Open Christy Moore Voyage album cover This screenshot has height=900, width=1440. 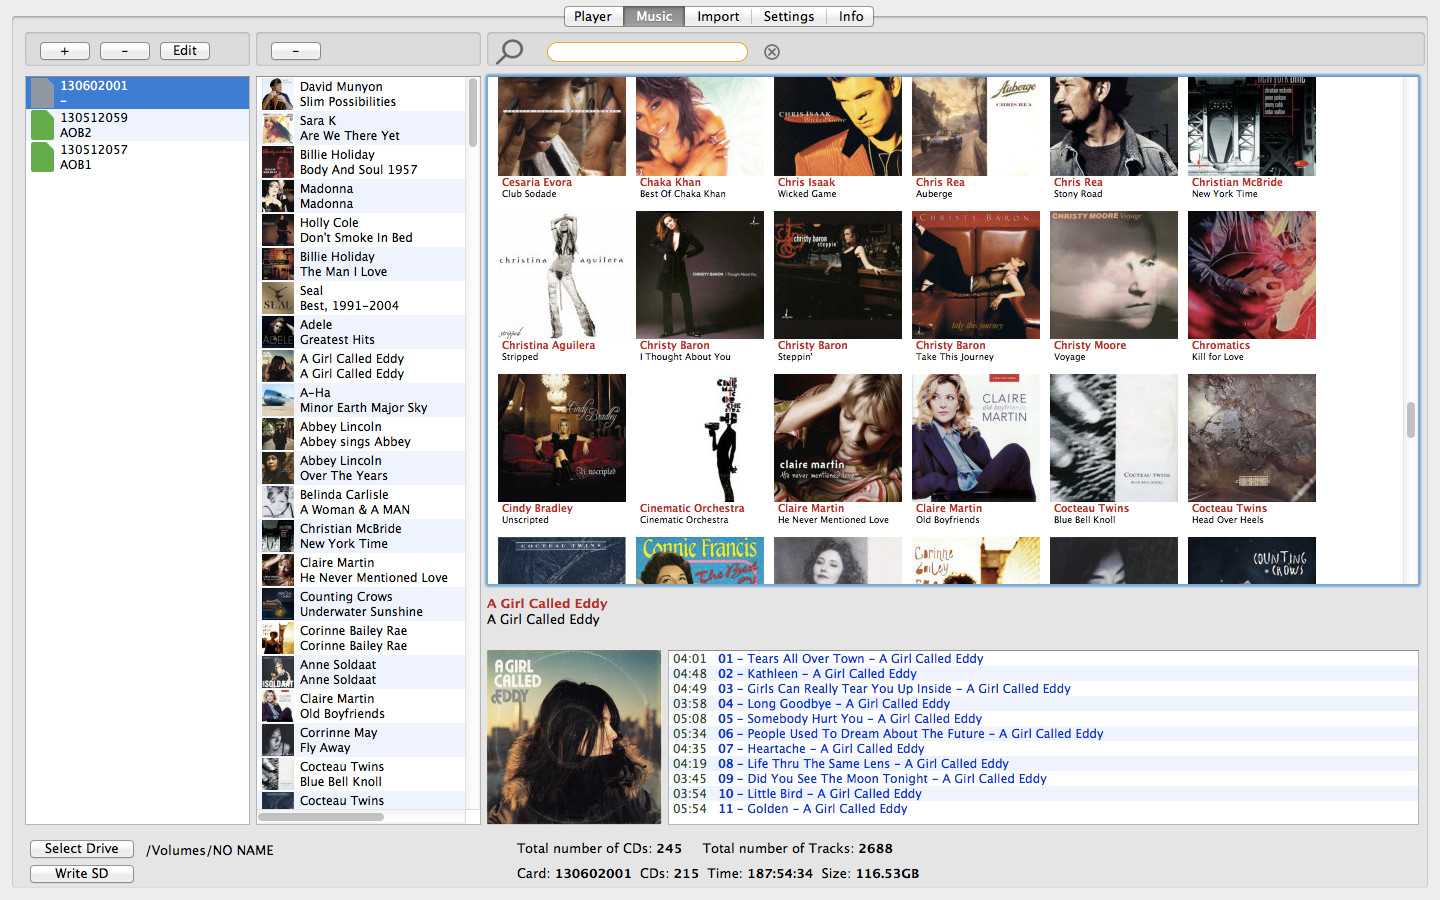[x=1114, y=275]
